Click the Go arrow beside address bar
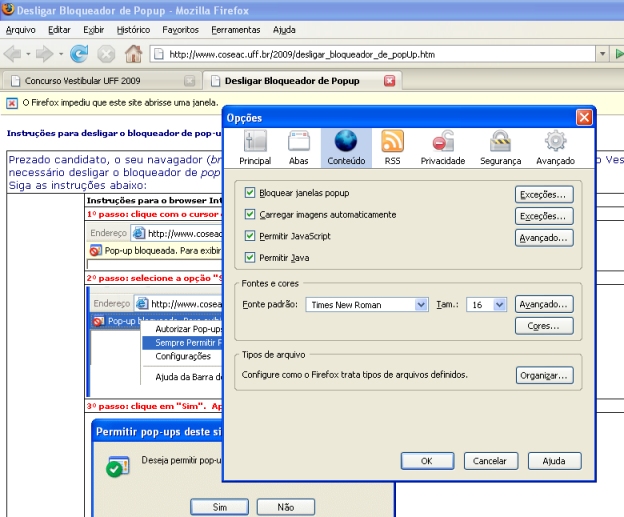This screenshot has width=624, height=517. point(618,54)
